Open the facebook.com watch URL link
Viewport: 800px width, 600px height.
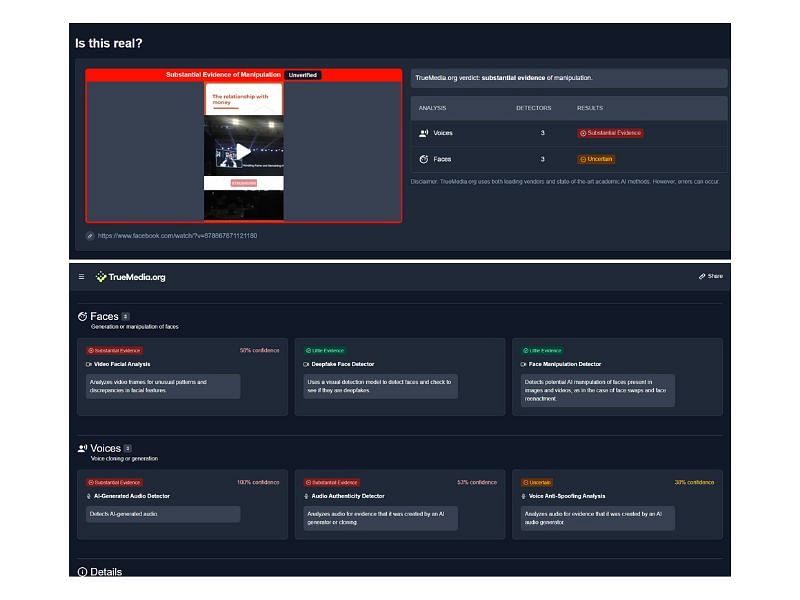pyautogui.click(x=177, y=236)
